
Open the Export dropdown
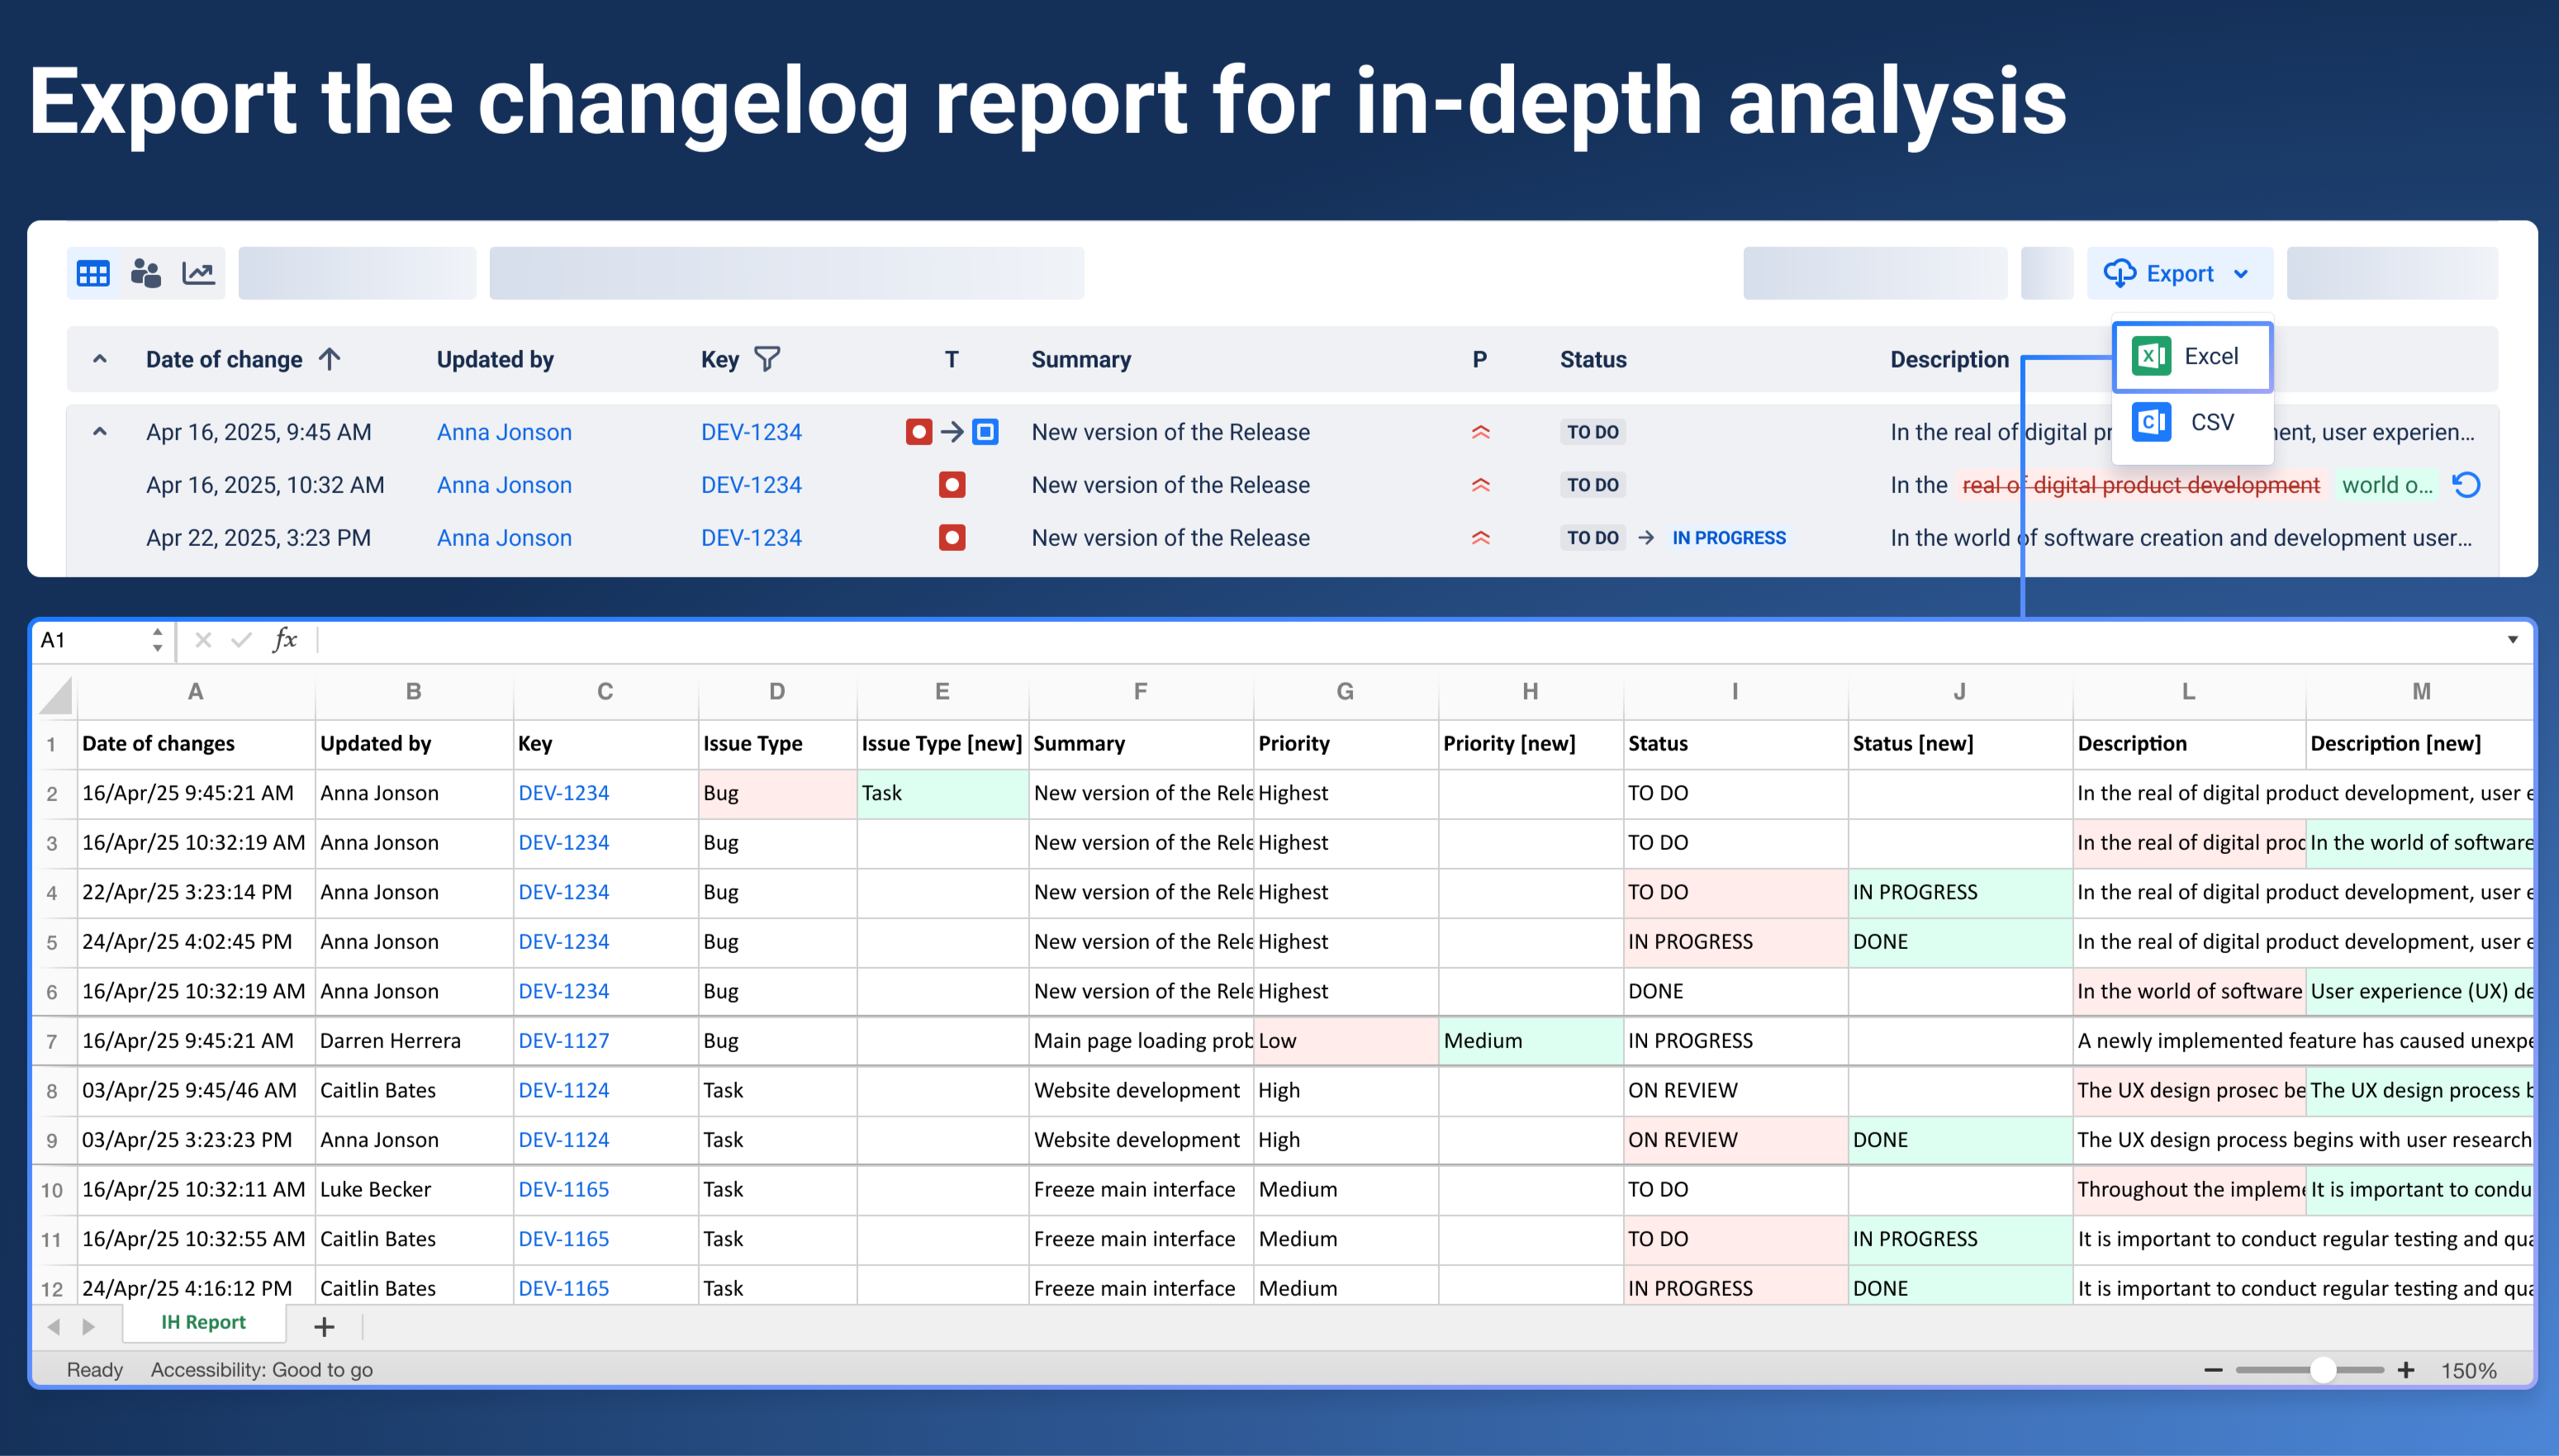click(2179, 273)
